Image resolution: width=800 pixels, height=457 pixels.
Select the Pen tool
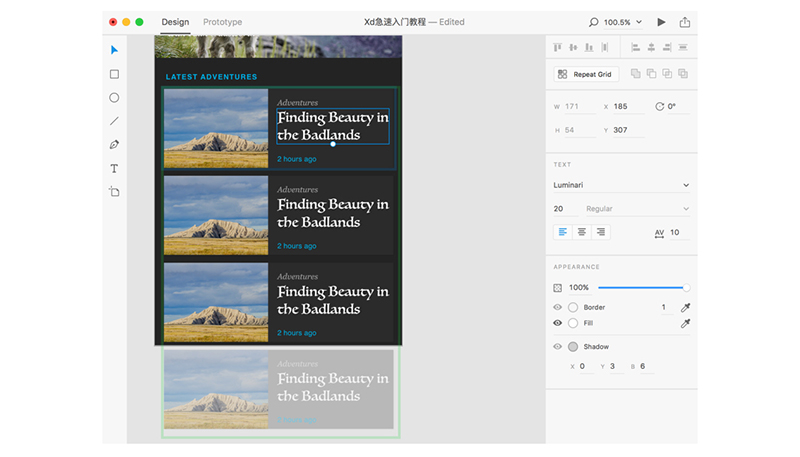(114, 145)
